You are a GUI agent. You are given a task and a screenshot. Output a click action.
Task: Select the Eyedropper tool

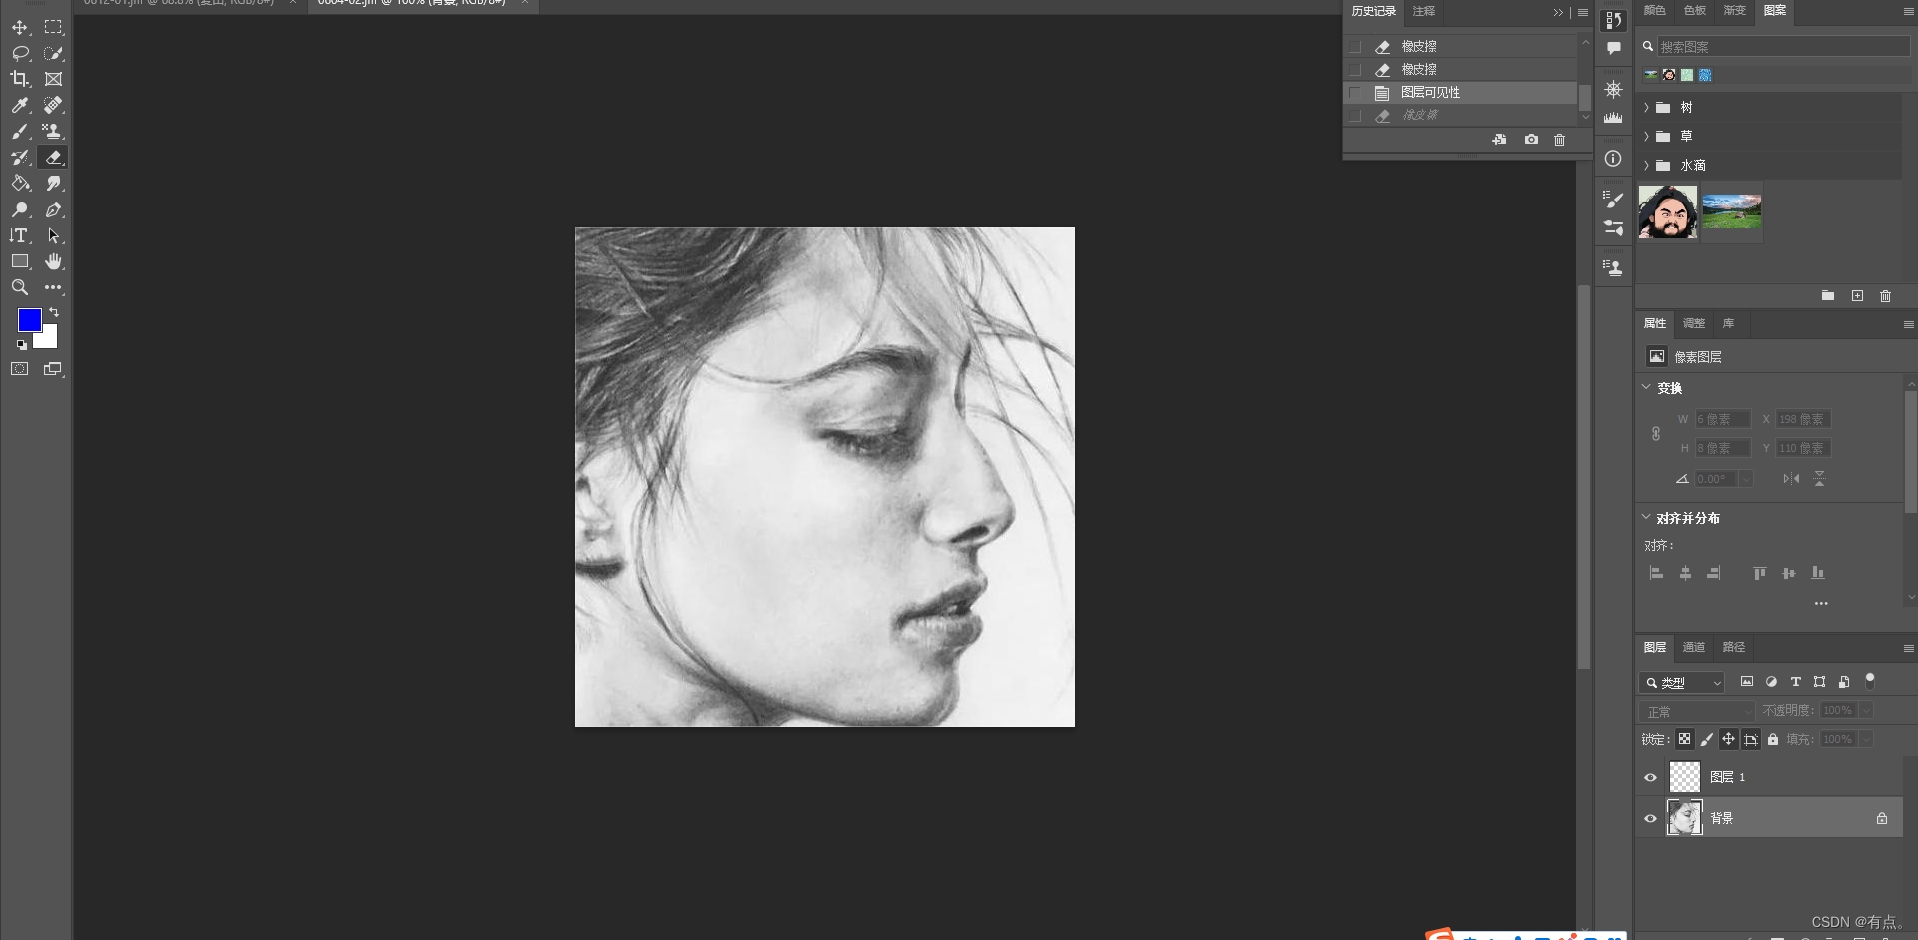point(20,105)
